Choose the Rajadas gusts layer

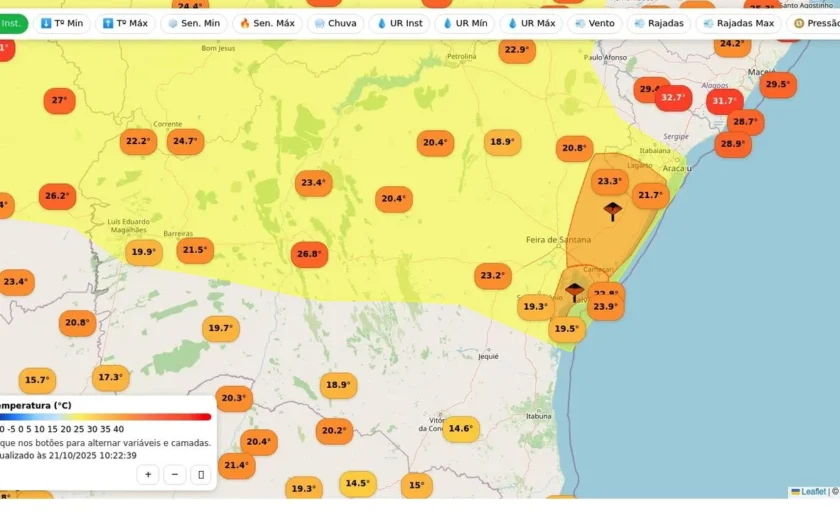[x=659, y=24]
